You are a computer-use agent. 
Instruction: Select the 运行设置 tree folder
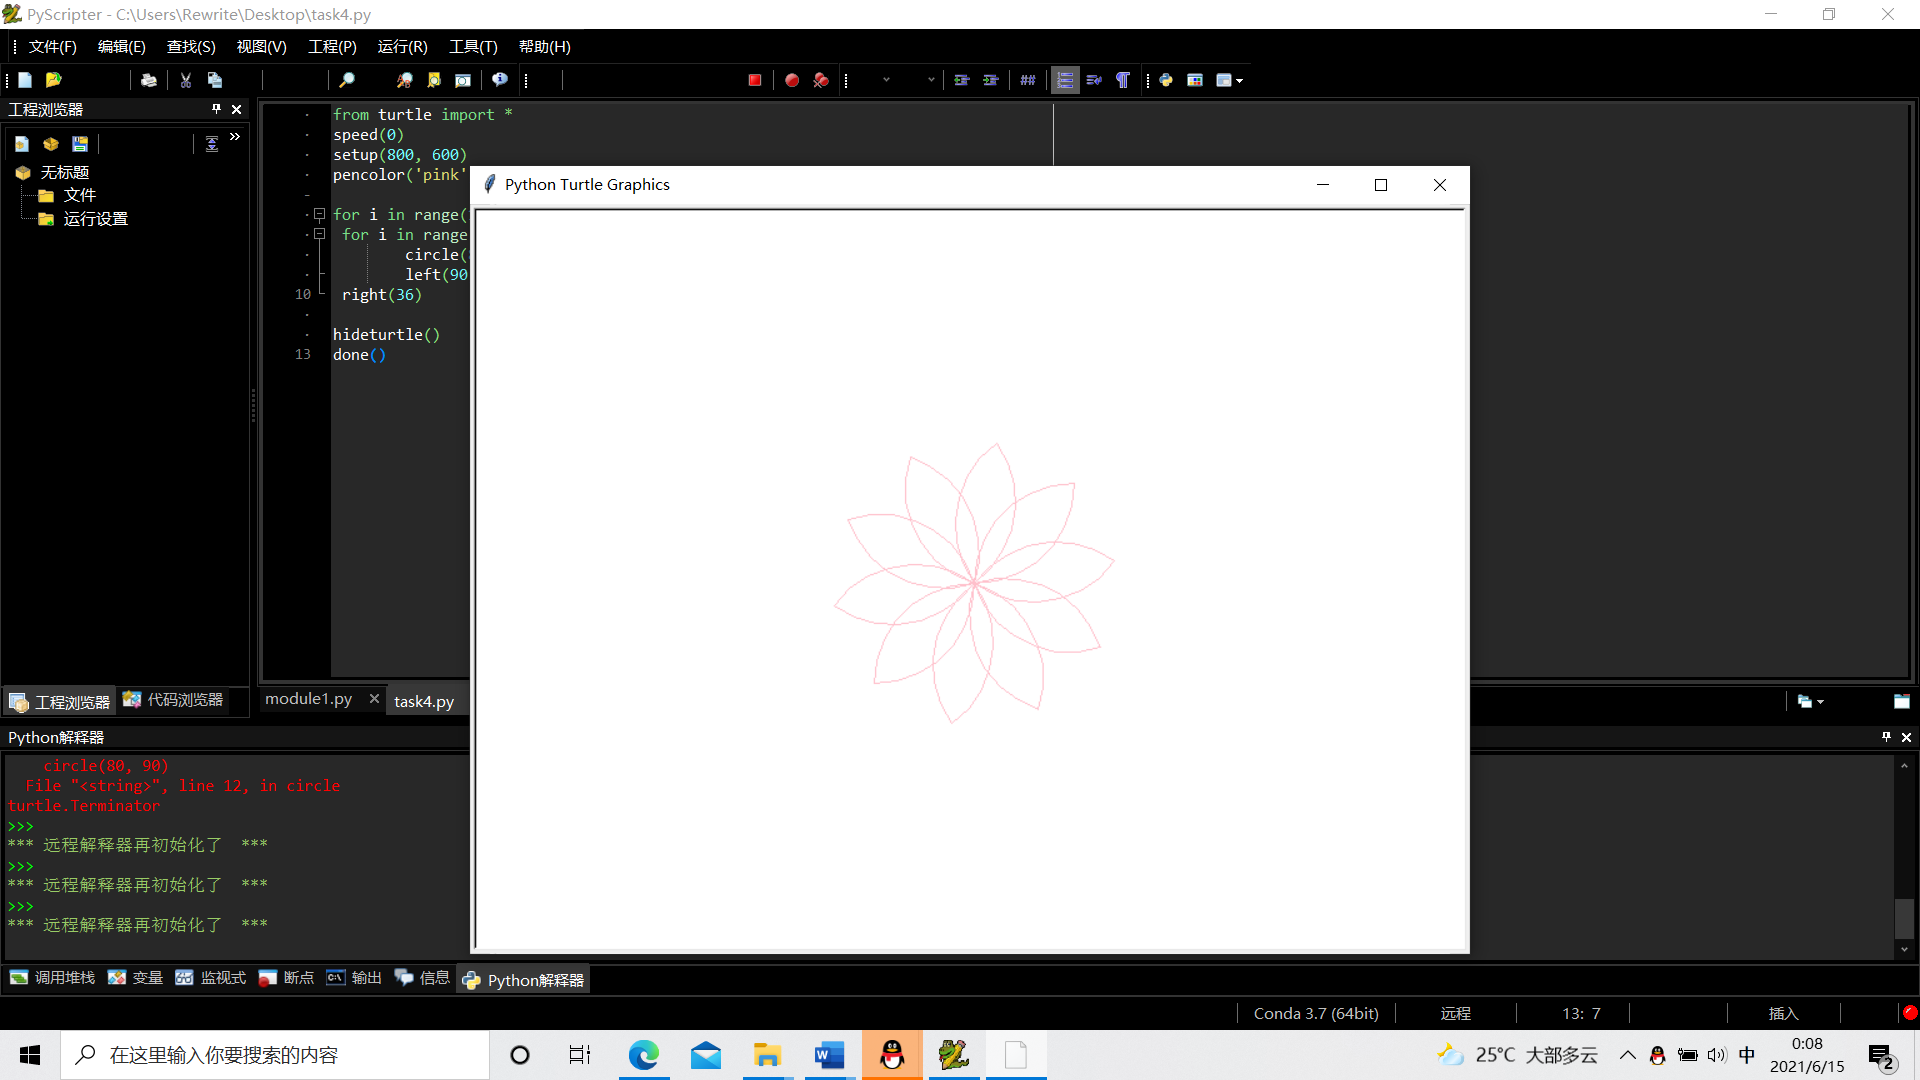pos(95,219)
